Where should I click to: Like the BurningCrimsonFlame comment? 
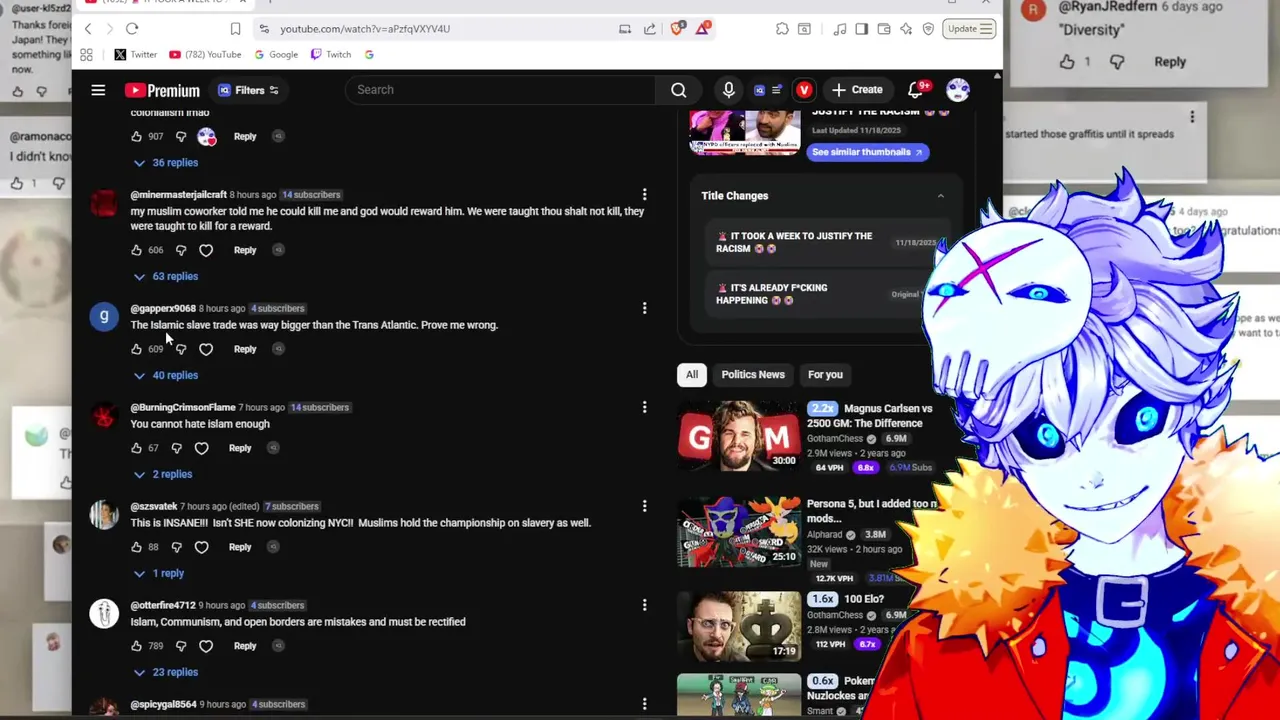(137, 448)
